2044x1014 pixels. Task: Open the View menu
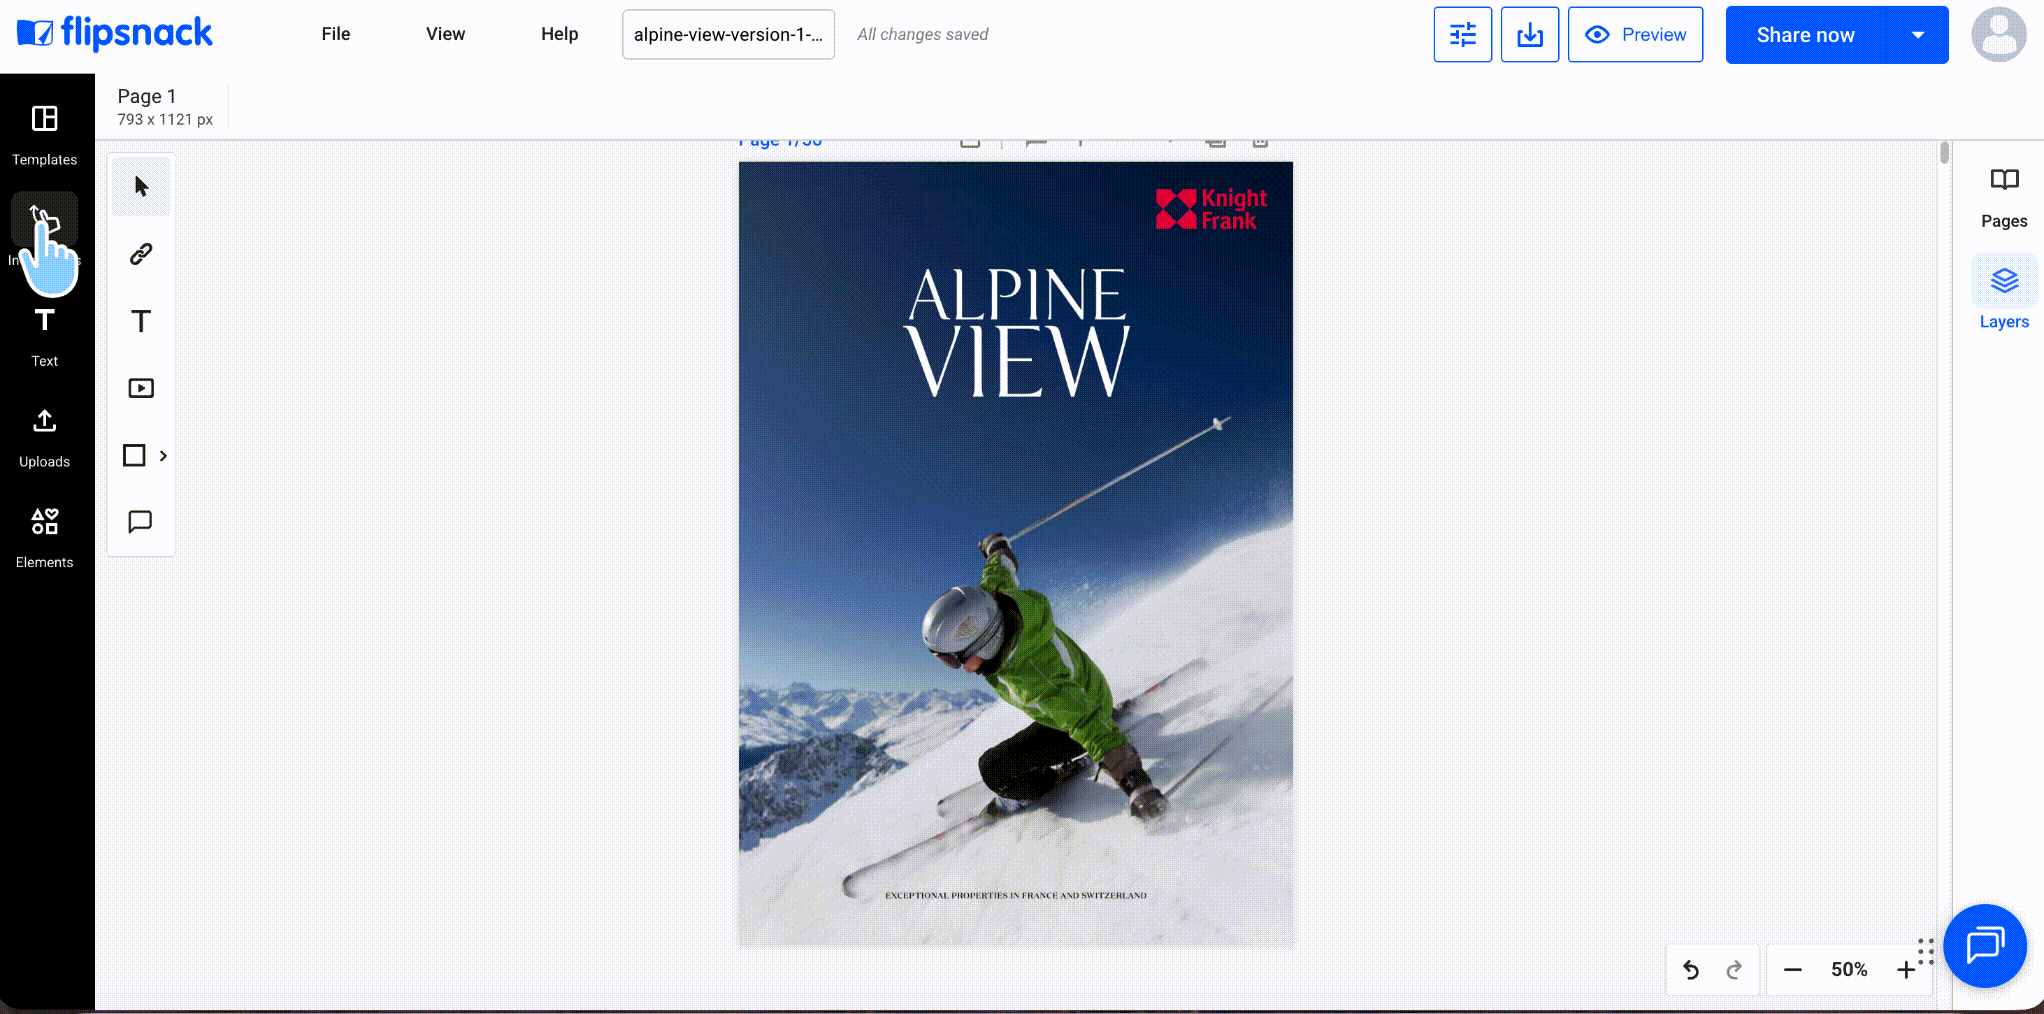(x=445, y=34)
